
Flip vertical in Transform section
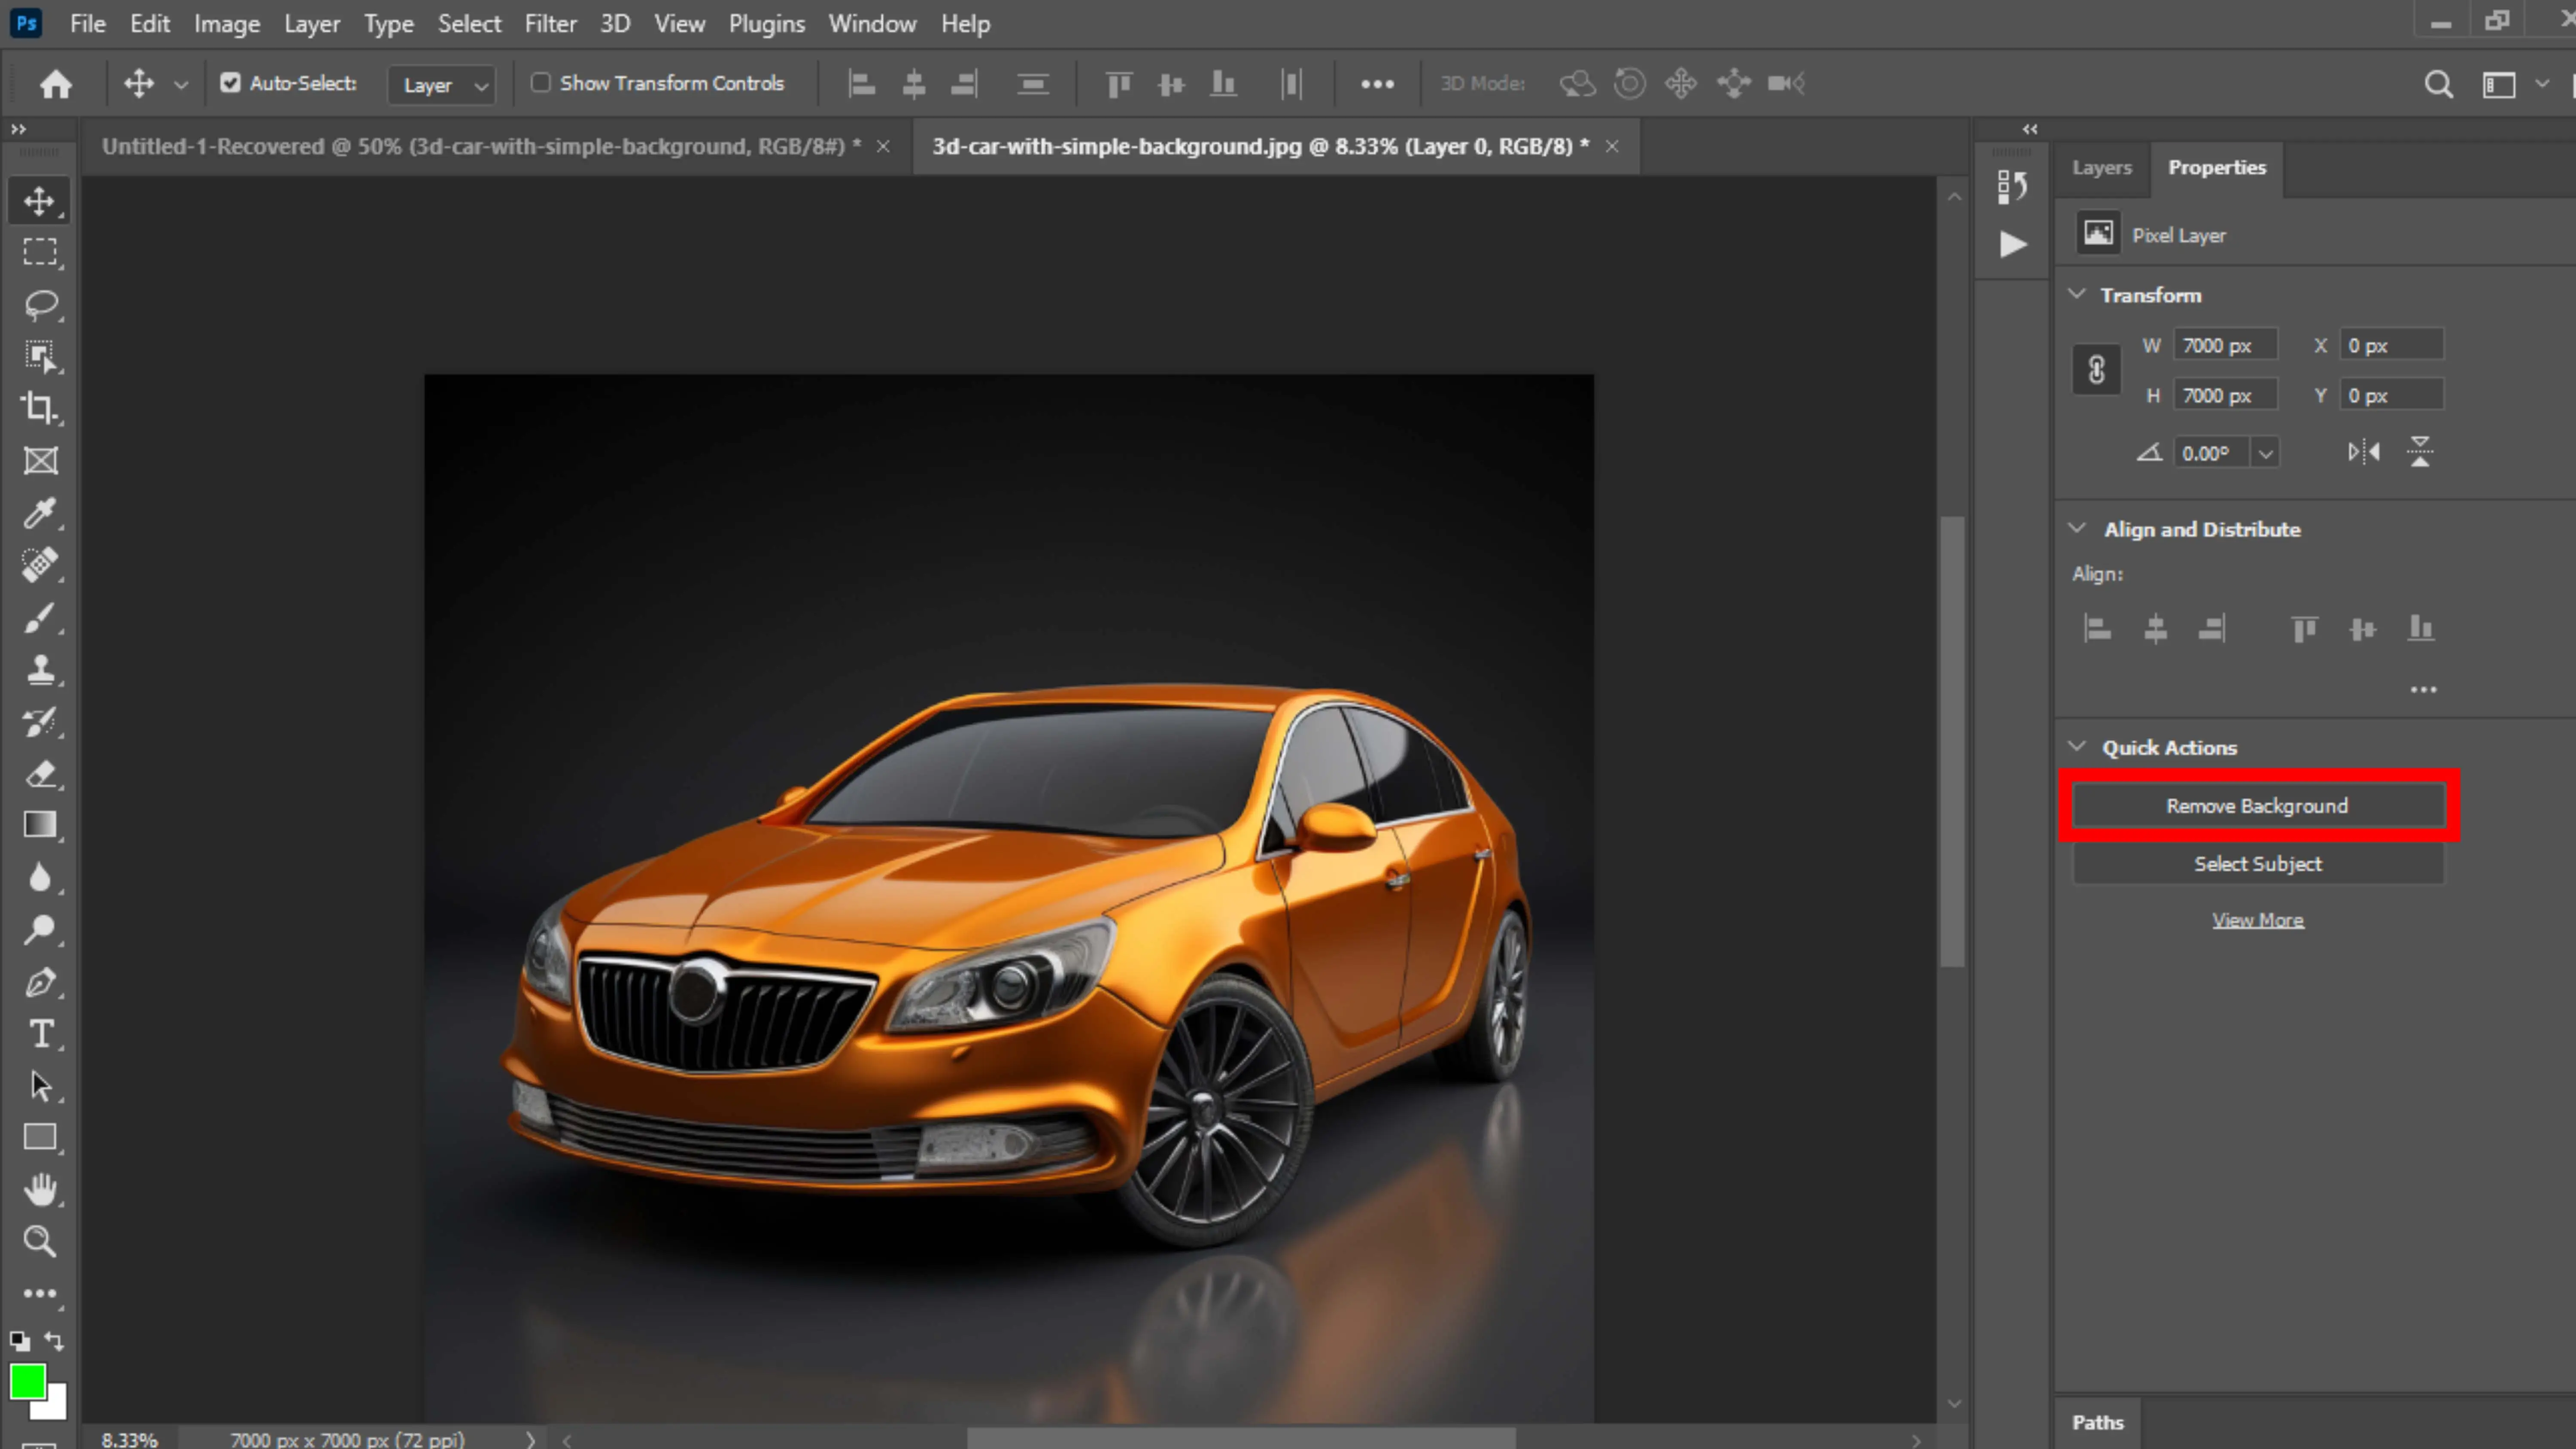coord(2420,452)
